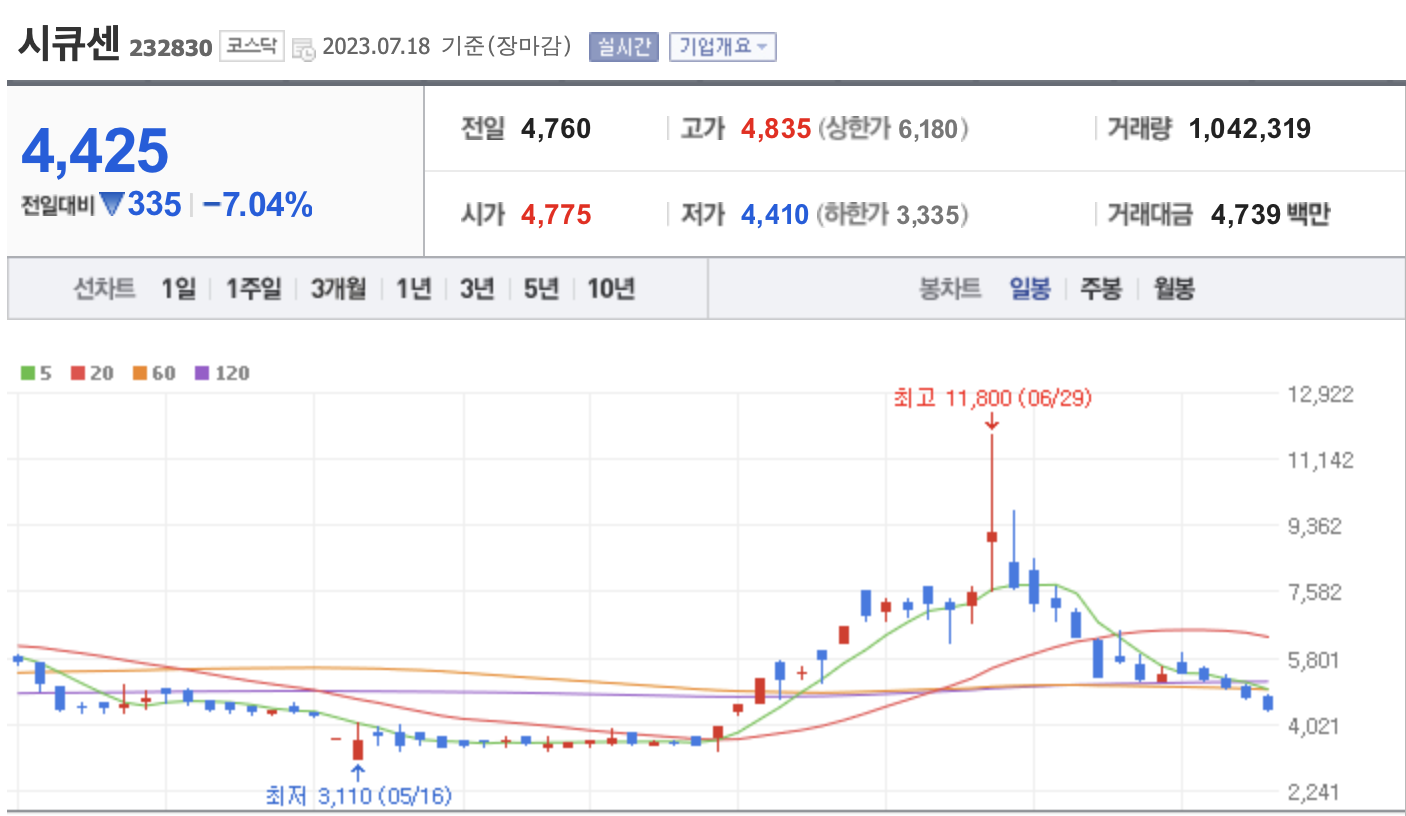Click the green 5-day moving average legend square
Screen dimensions: 1406x816
(x=27, y=373)
